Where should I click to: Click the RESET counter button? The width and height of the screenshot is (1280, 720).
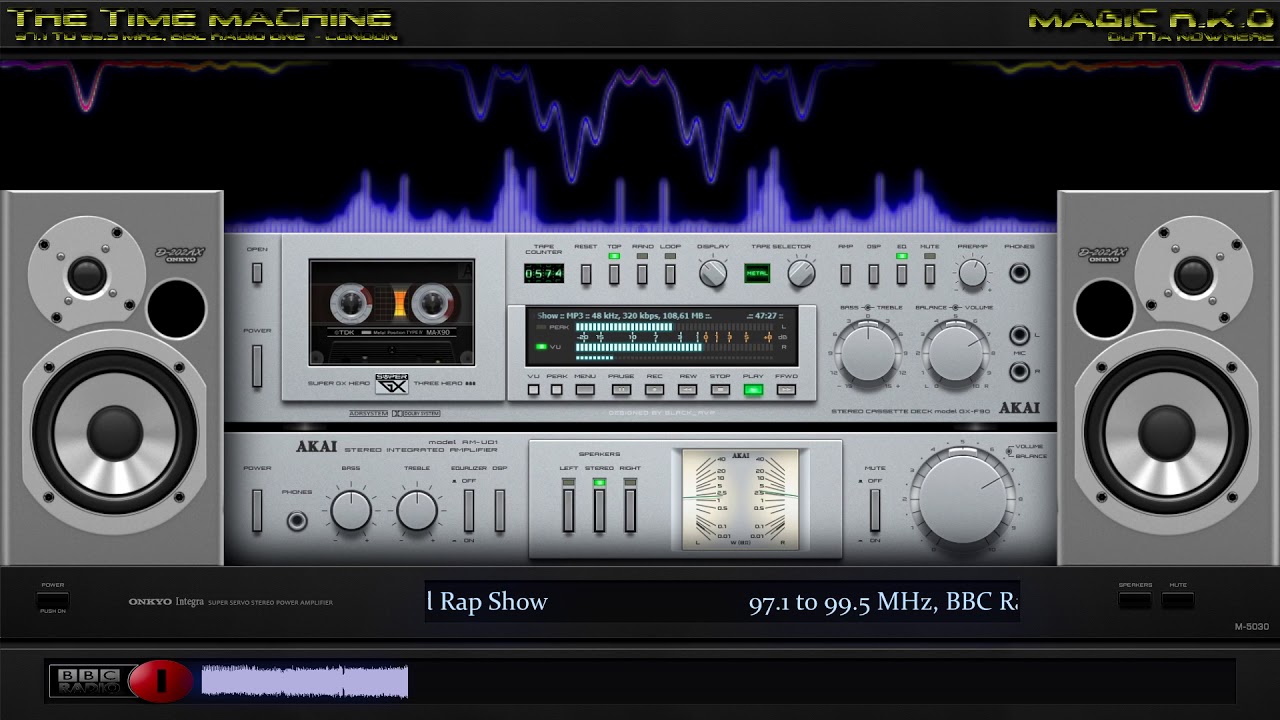click(586, 274)
